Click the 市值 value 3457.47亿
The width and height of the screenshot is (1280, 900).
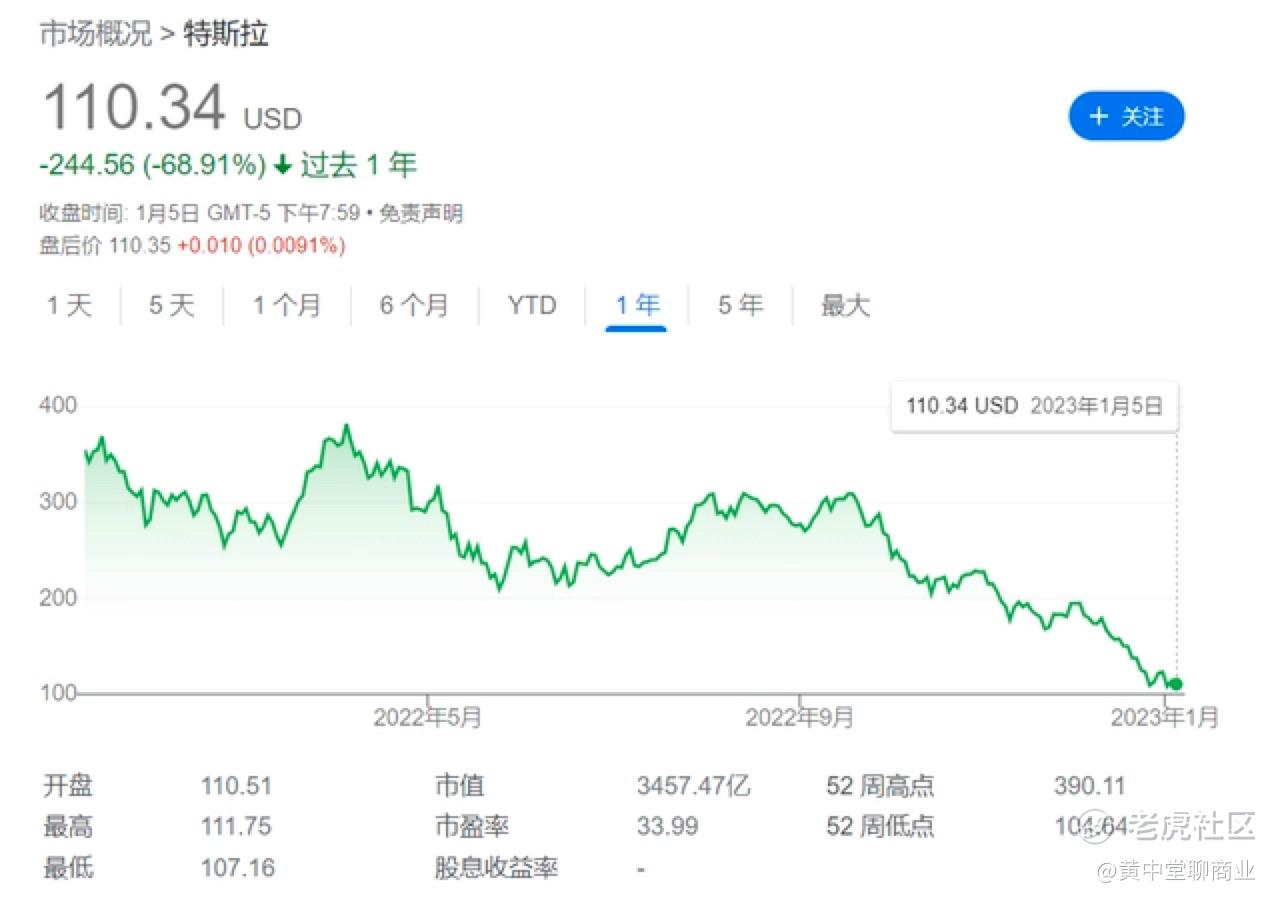click(693, 786)
